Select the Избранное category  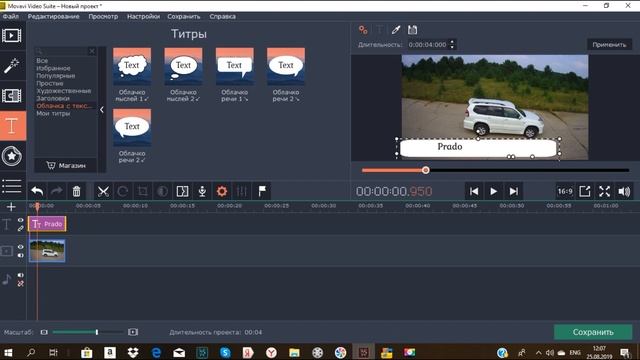coord(53,68)
